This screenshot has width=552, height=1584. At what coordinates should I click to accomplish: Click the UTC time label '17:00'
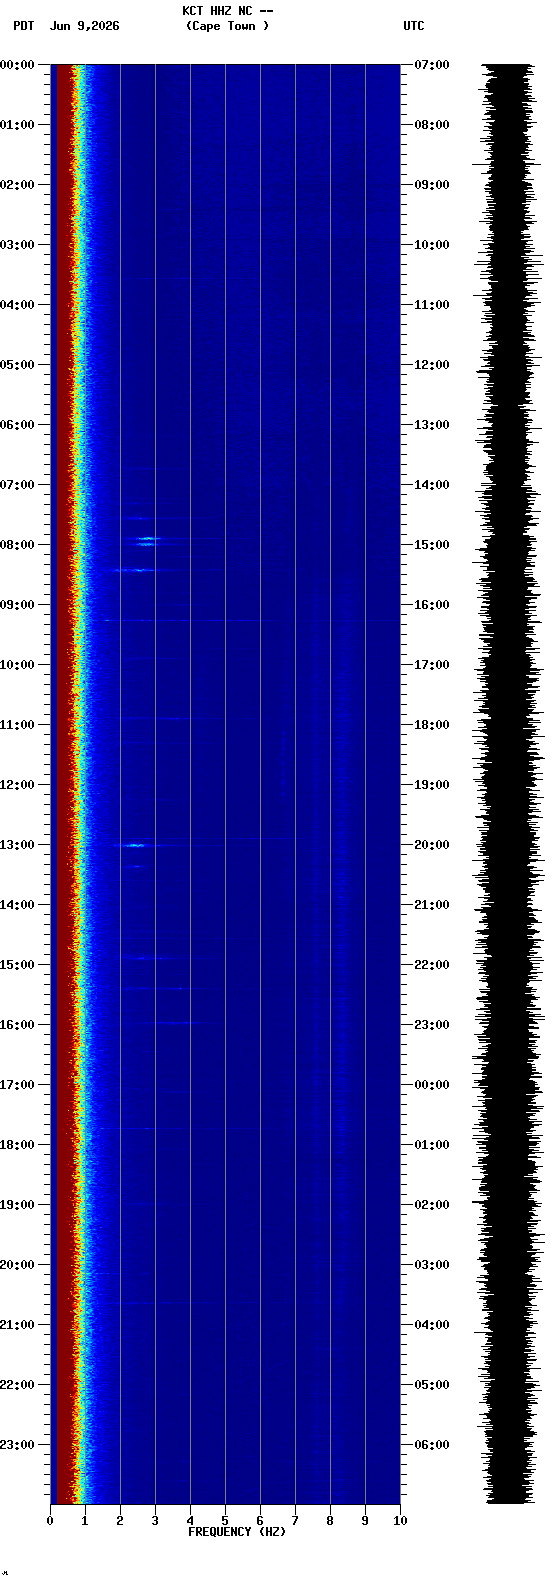pos(432,665)
